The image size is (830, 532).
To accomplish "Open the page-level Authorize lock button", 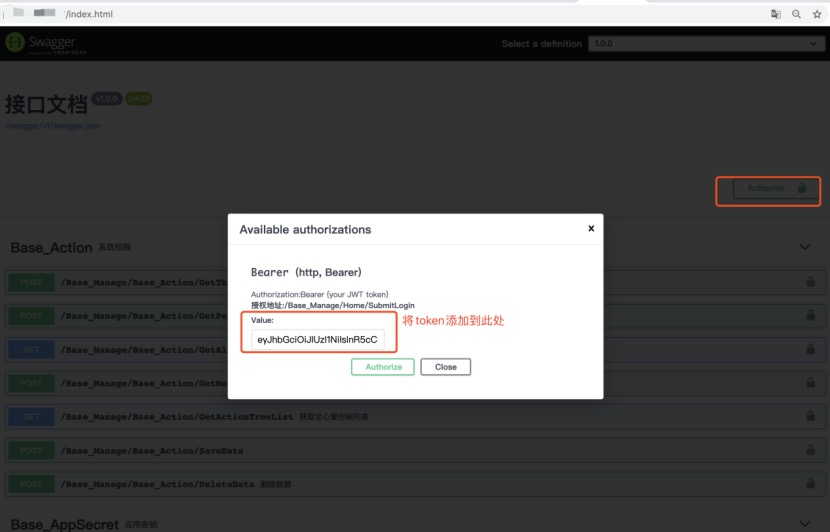I will [776, 188].
